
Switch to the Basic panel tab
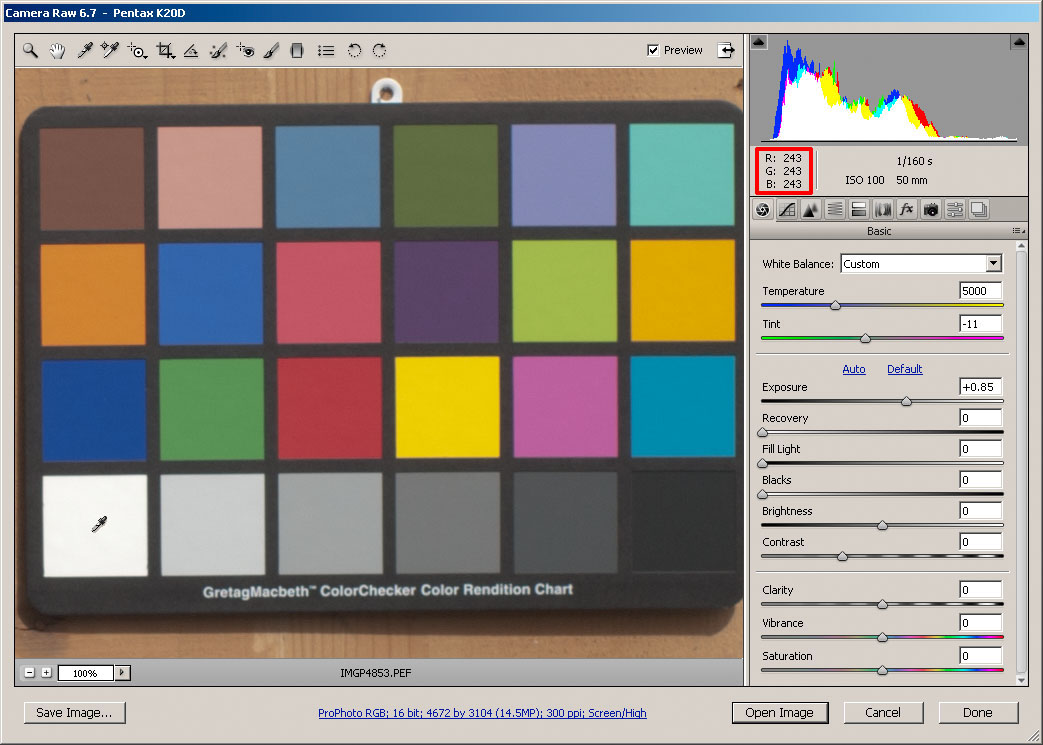763,210
